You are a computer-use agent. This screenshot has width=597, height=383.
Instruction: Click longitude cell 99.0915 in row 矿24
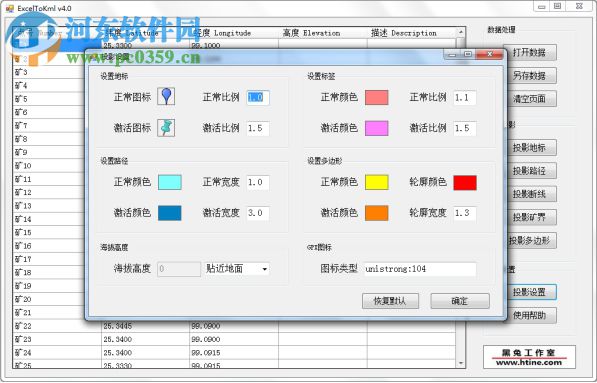(x=234, y=353)
